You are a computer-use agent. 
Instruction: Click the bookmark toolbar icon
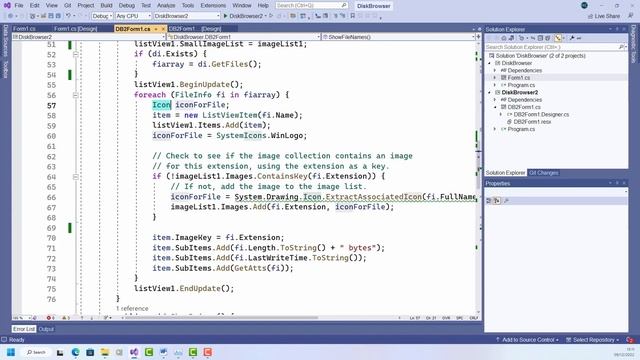pos(353,16)
